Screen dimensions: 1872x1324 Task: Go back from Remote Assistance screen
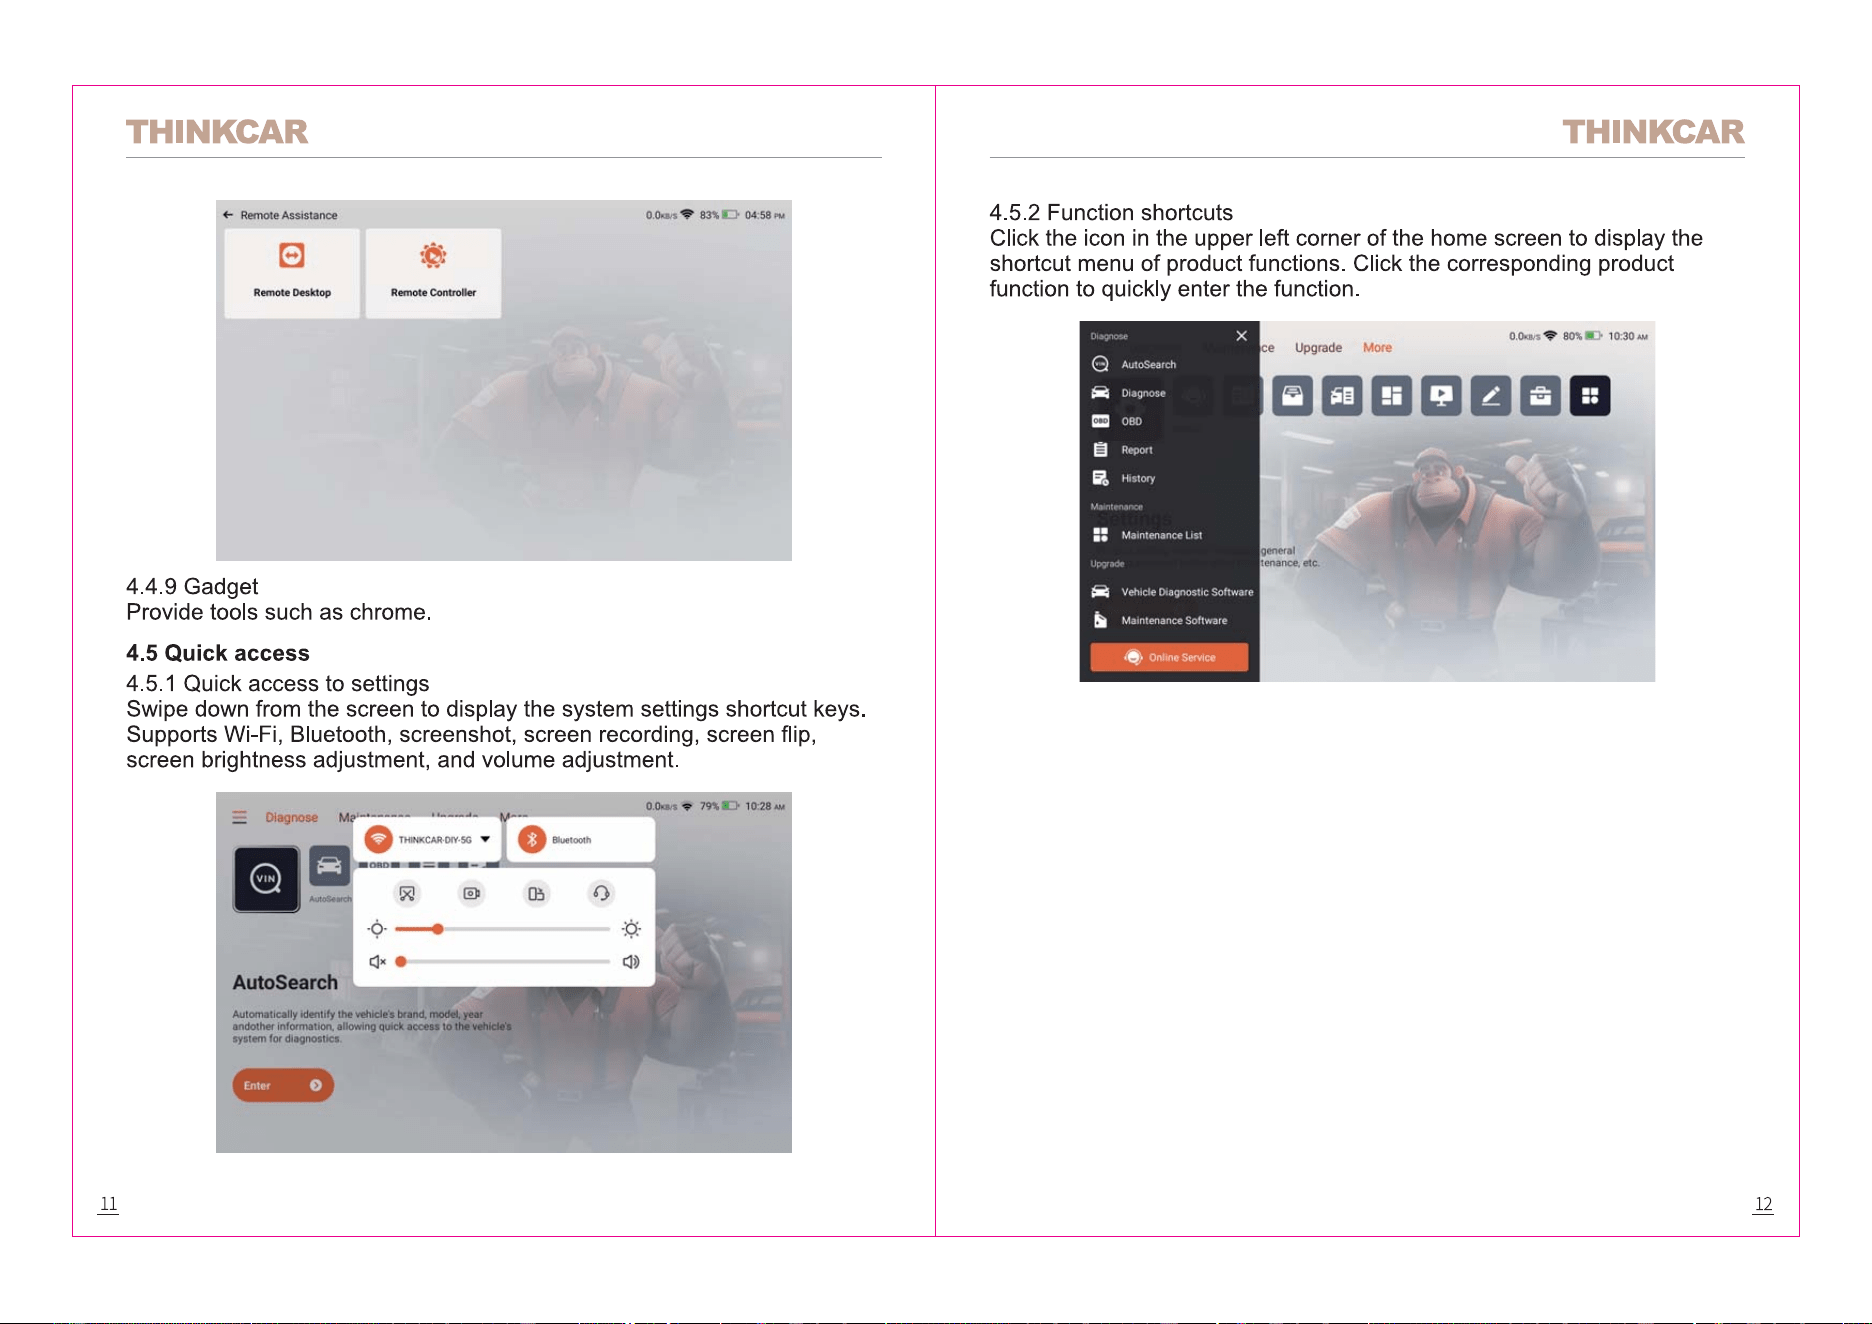point(228,215)
